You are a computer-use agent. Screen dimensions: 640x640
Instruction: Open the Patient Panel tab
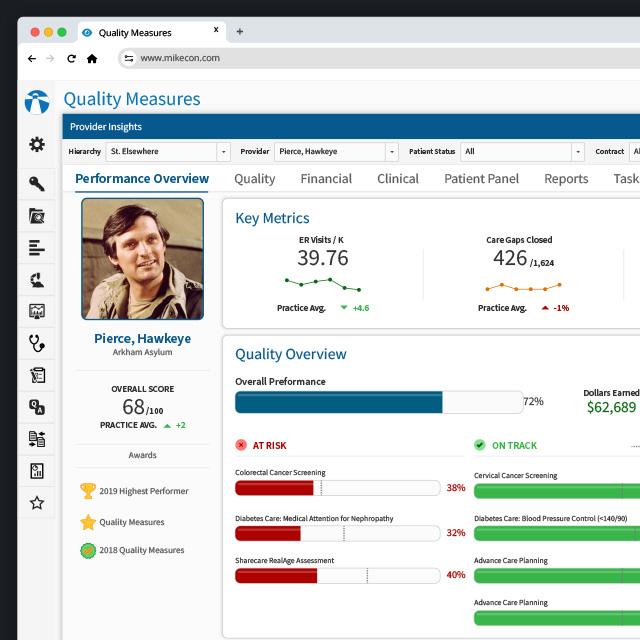[481, 179]
